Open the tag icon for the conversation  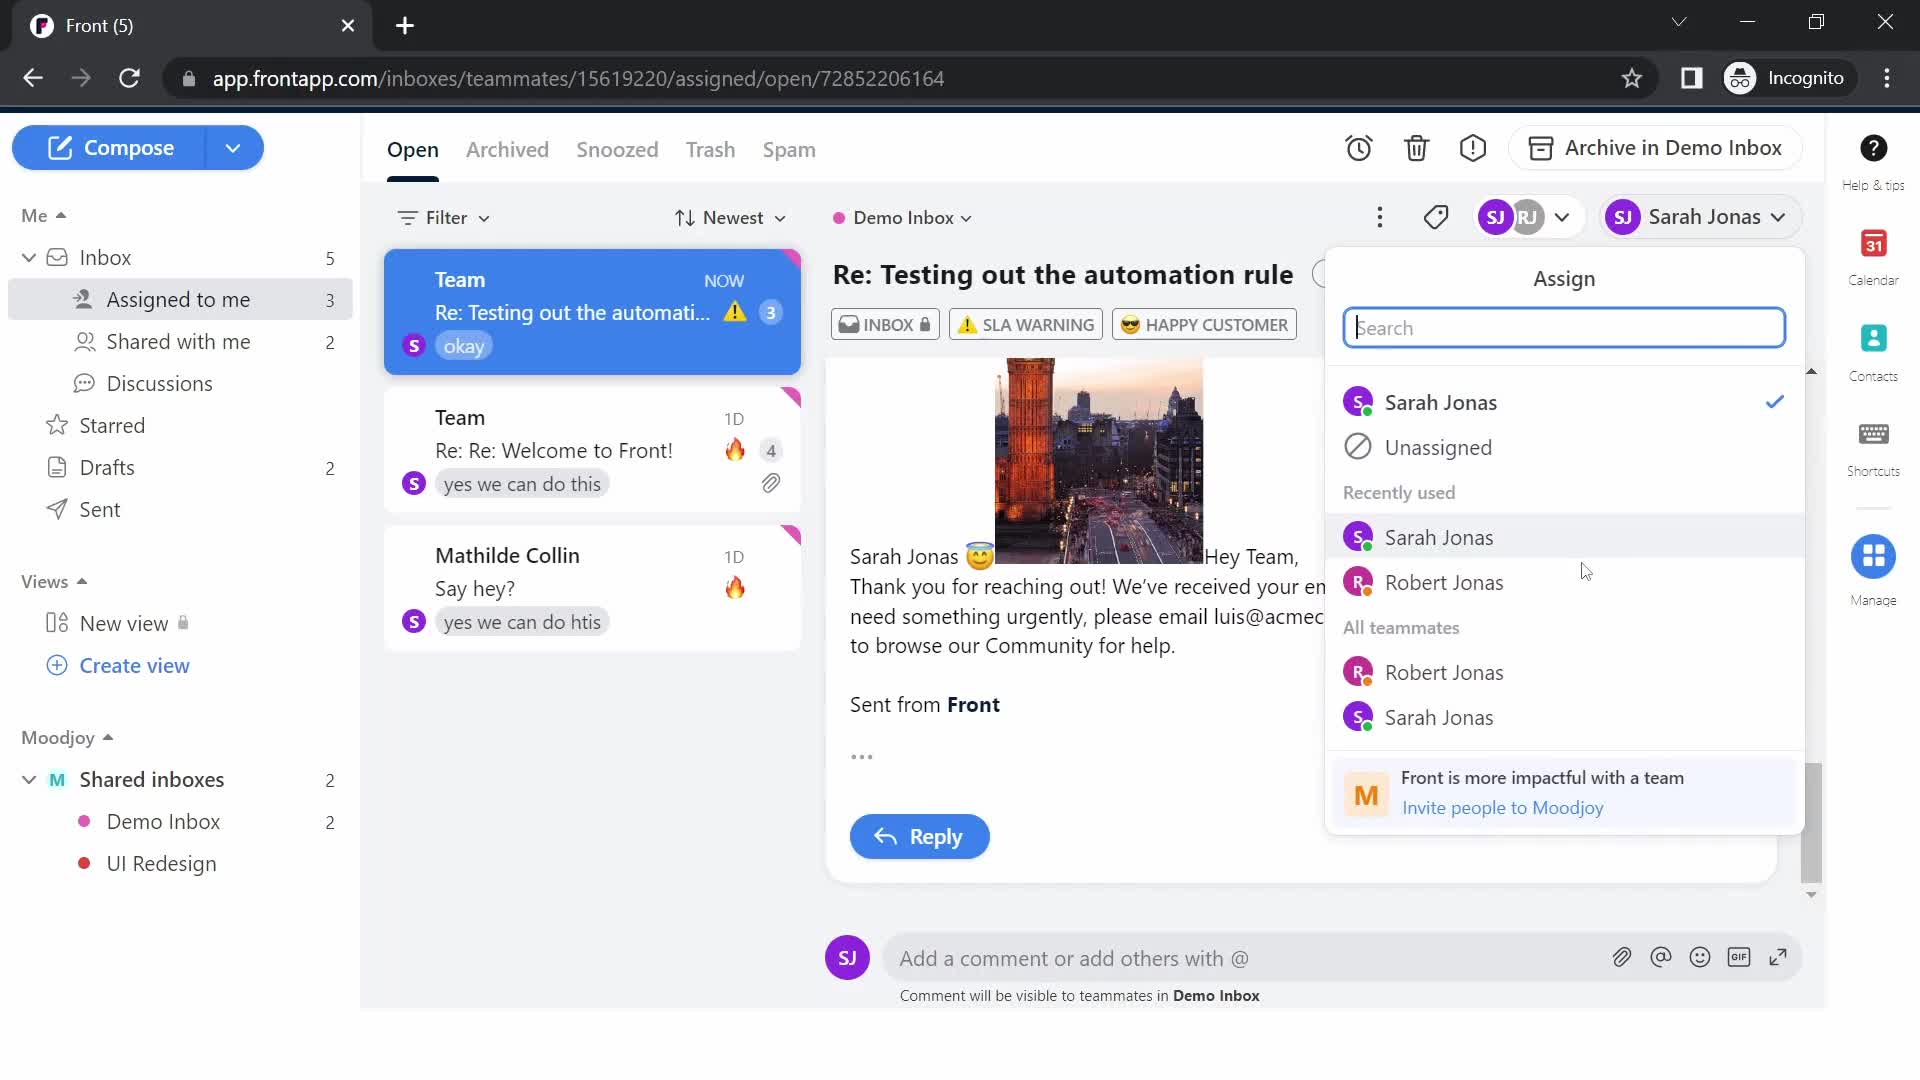point(1436,217)
